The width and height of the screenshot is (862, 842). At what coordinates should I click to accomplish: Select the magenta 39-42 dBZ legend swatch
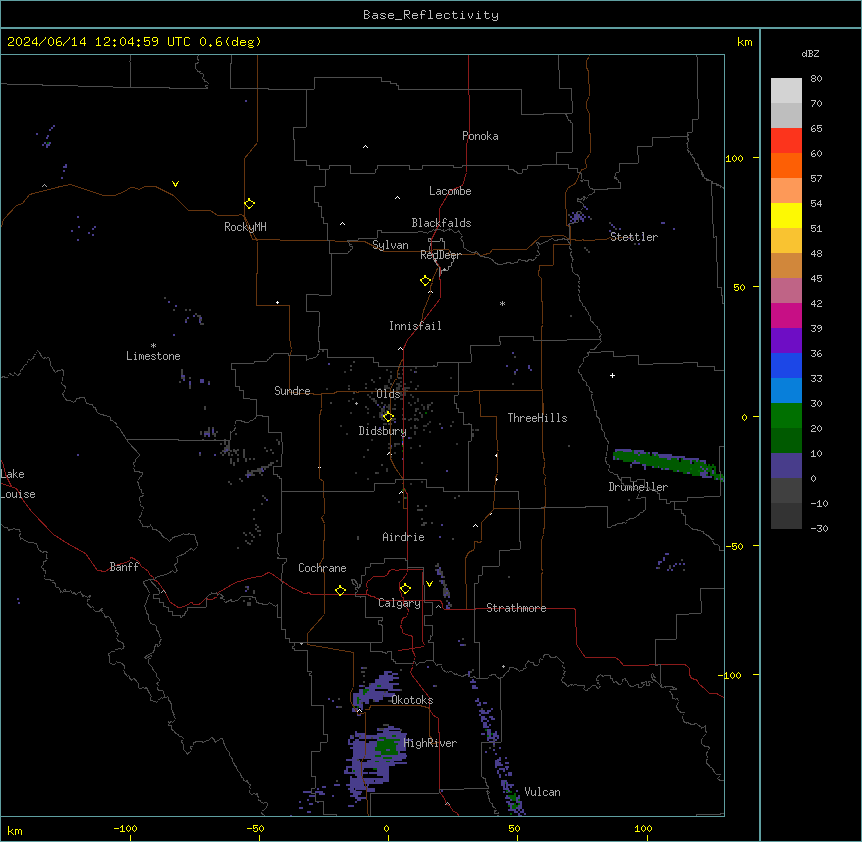pyautogui.click(x=786, y=316)
